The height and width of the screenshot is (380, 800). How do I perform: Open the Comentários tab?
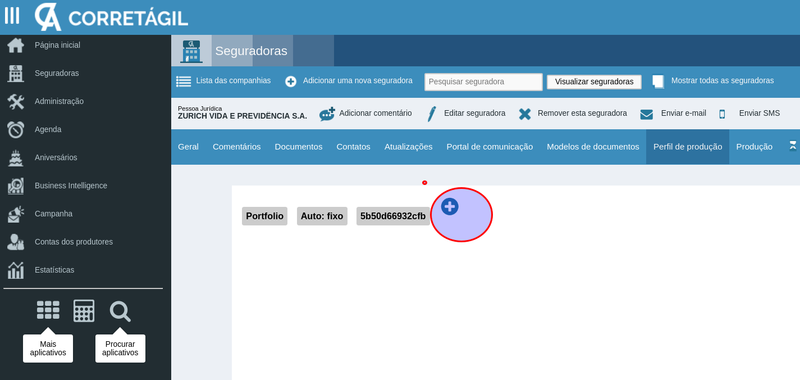point(237,147)
